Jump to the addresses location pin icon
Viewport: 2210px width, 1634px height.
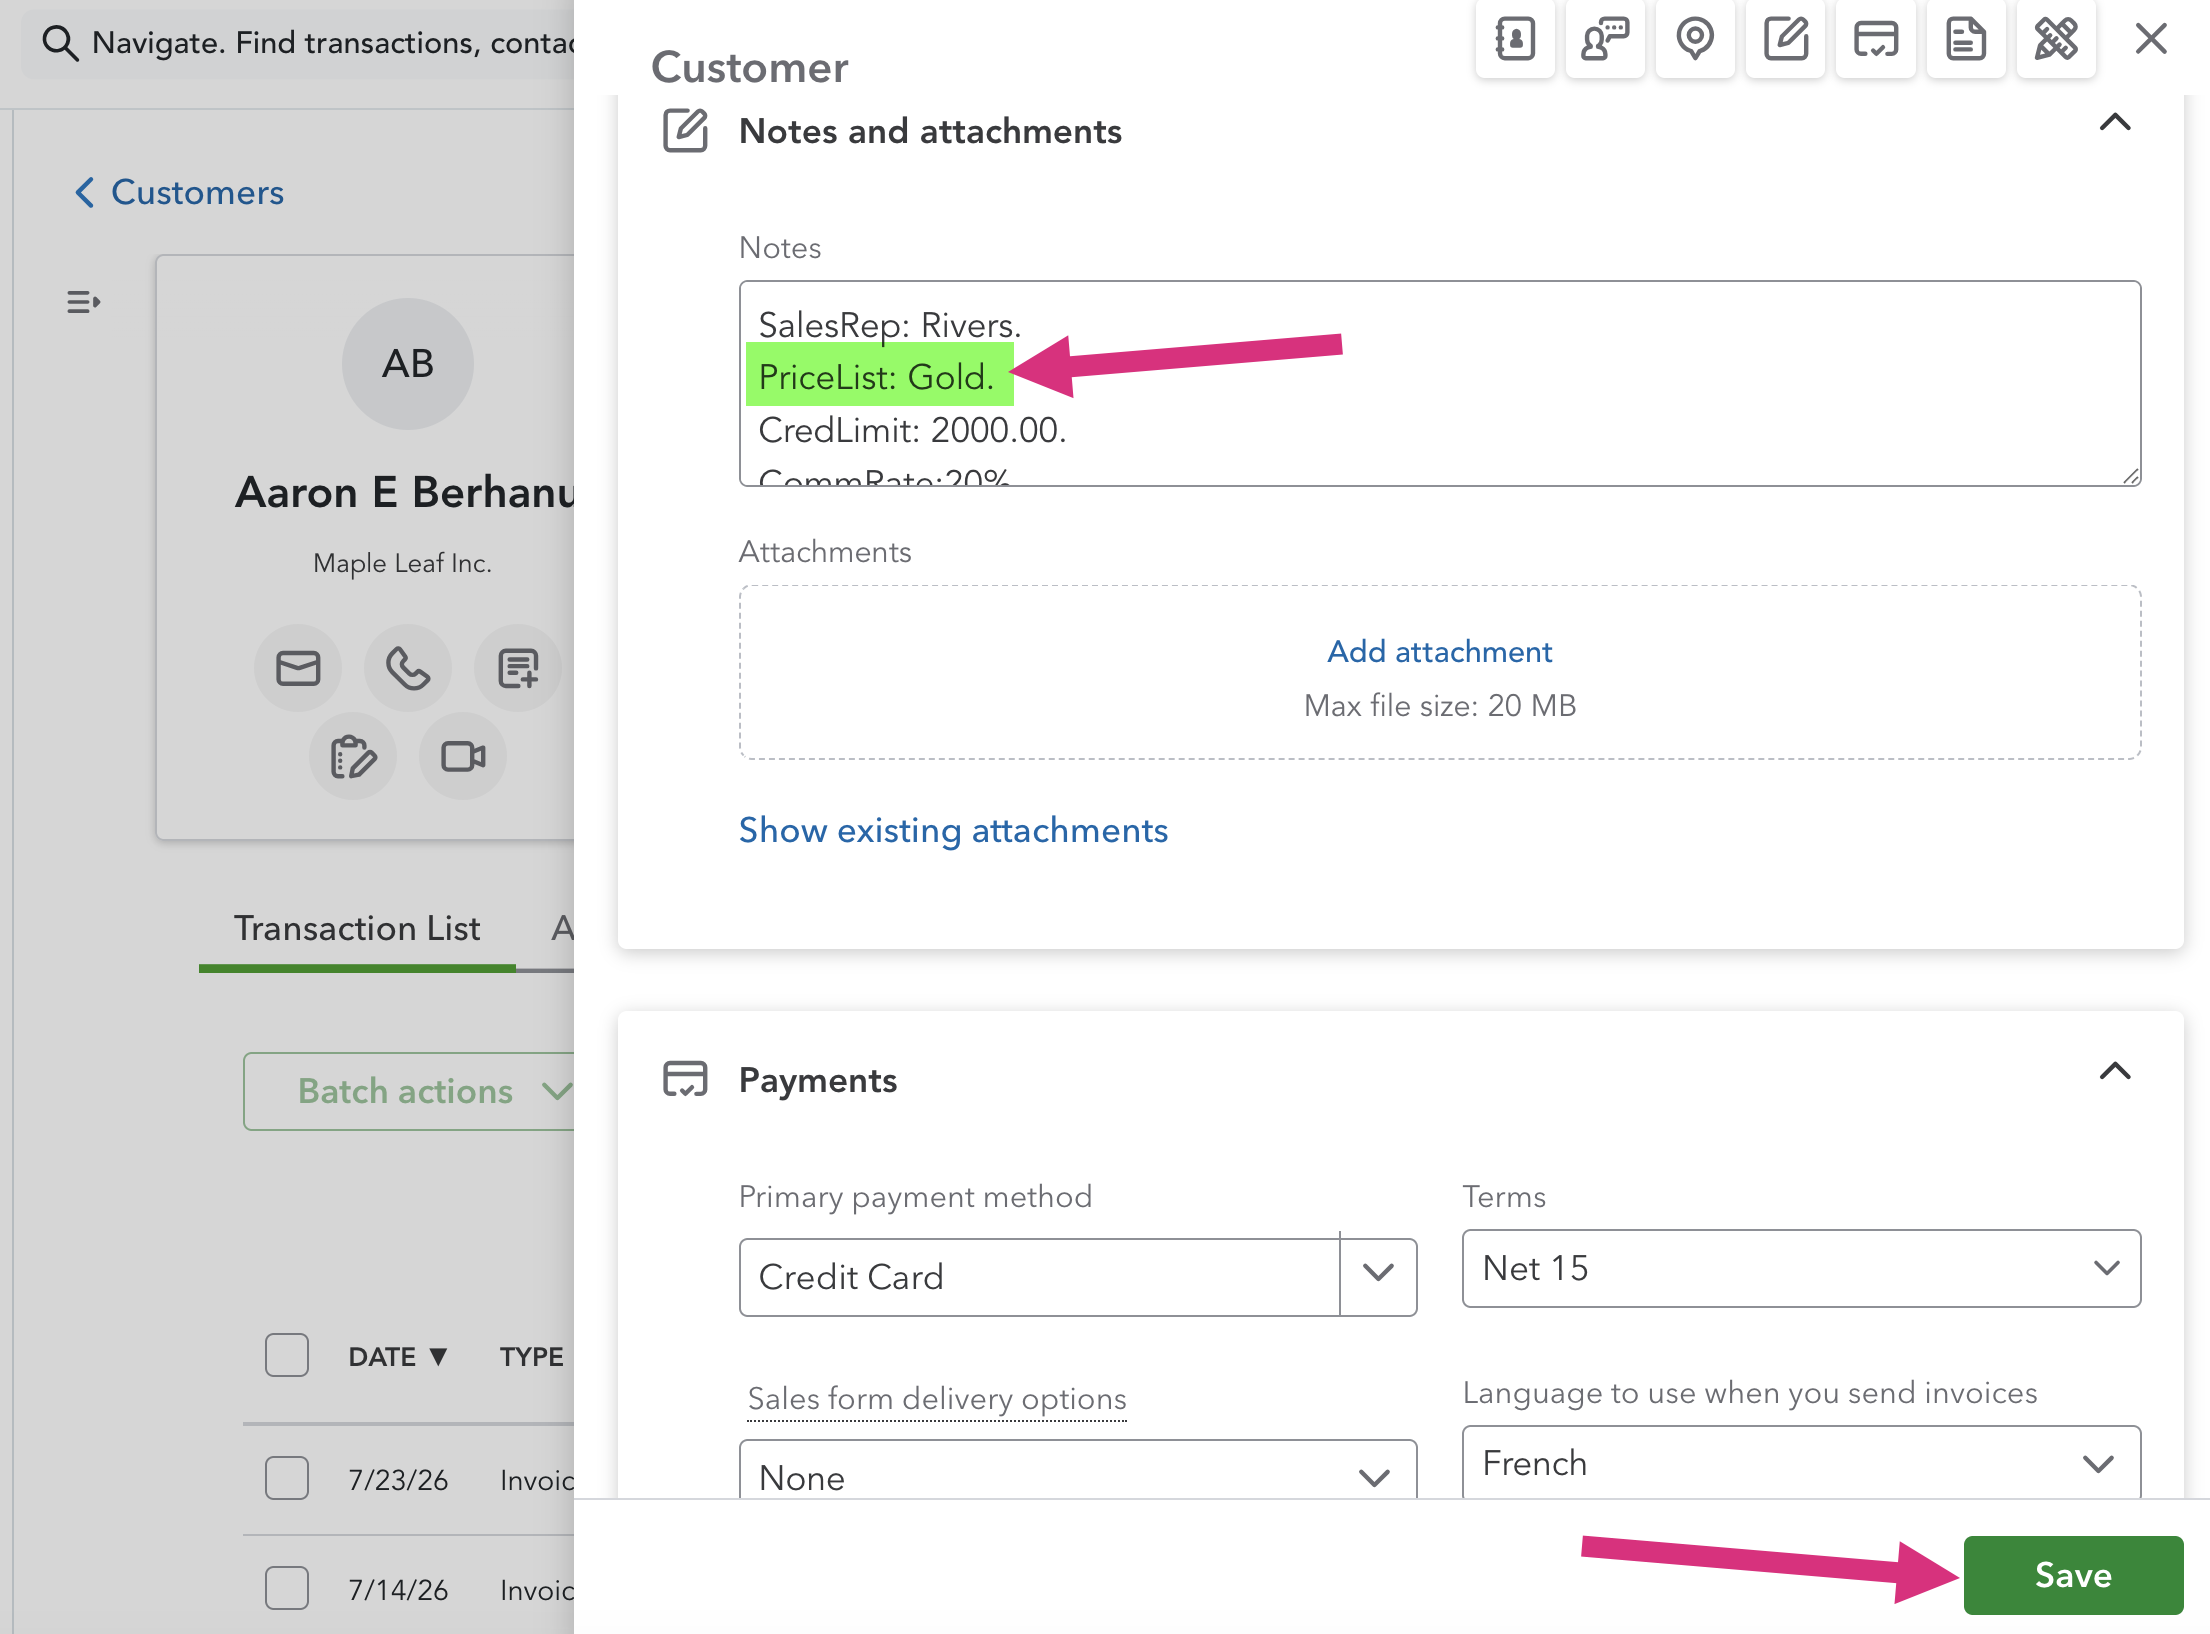(x=1695, y=40)
